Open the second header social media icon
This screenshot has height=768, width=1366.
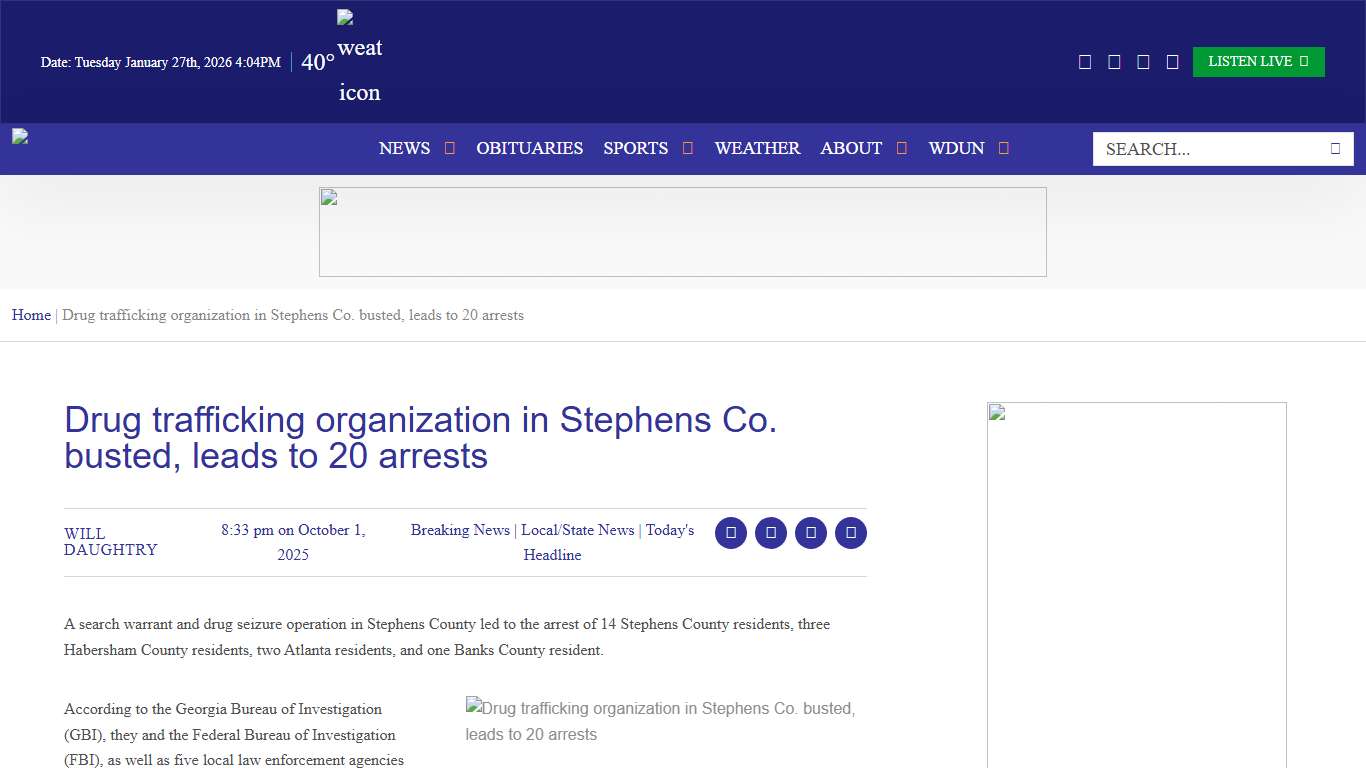tap(1114, 61)
